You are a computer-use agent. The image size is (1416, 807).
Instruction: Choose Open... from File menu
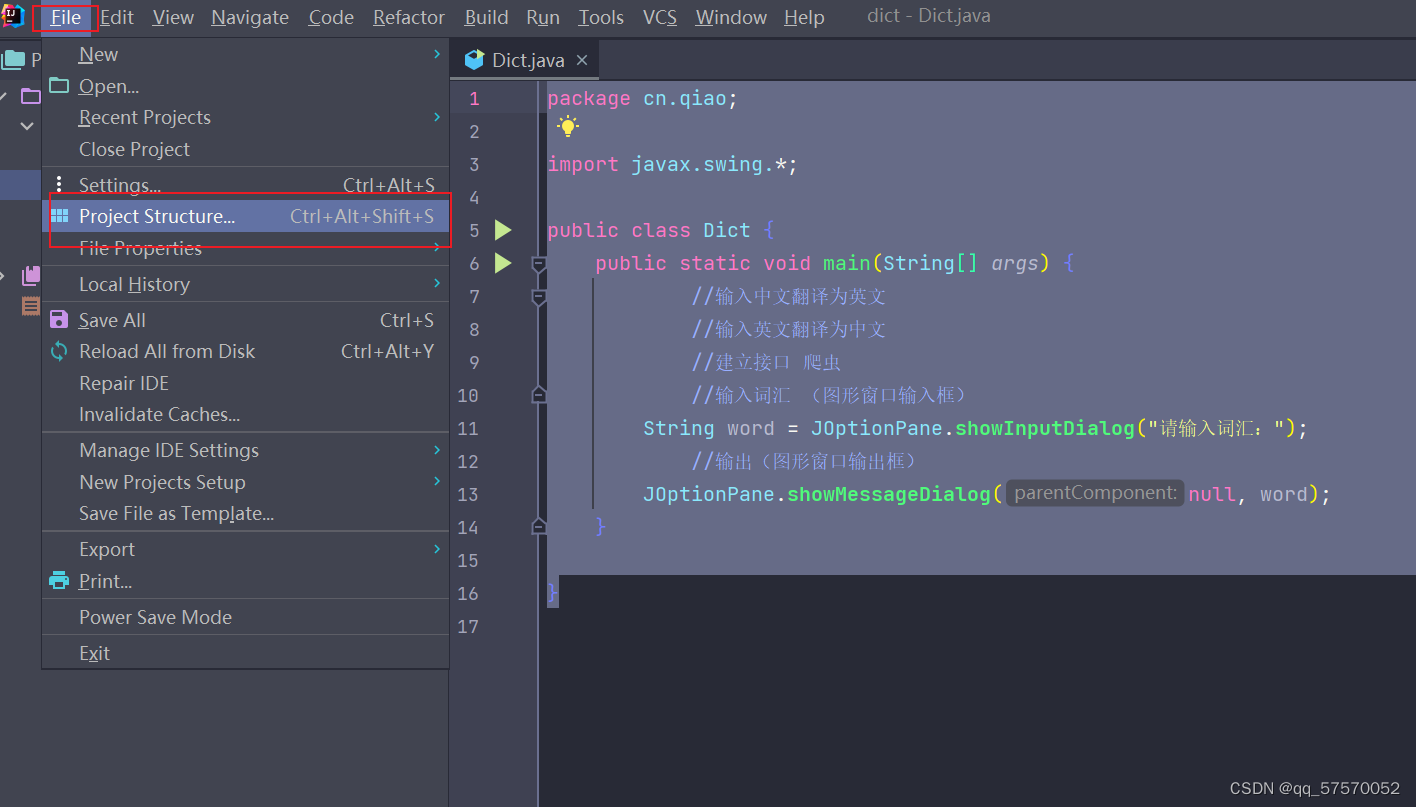(x=245, y=86)
